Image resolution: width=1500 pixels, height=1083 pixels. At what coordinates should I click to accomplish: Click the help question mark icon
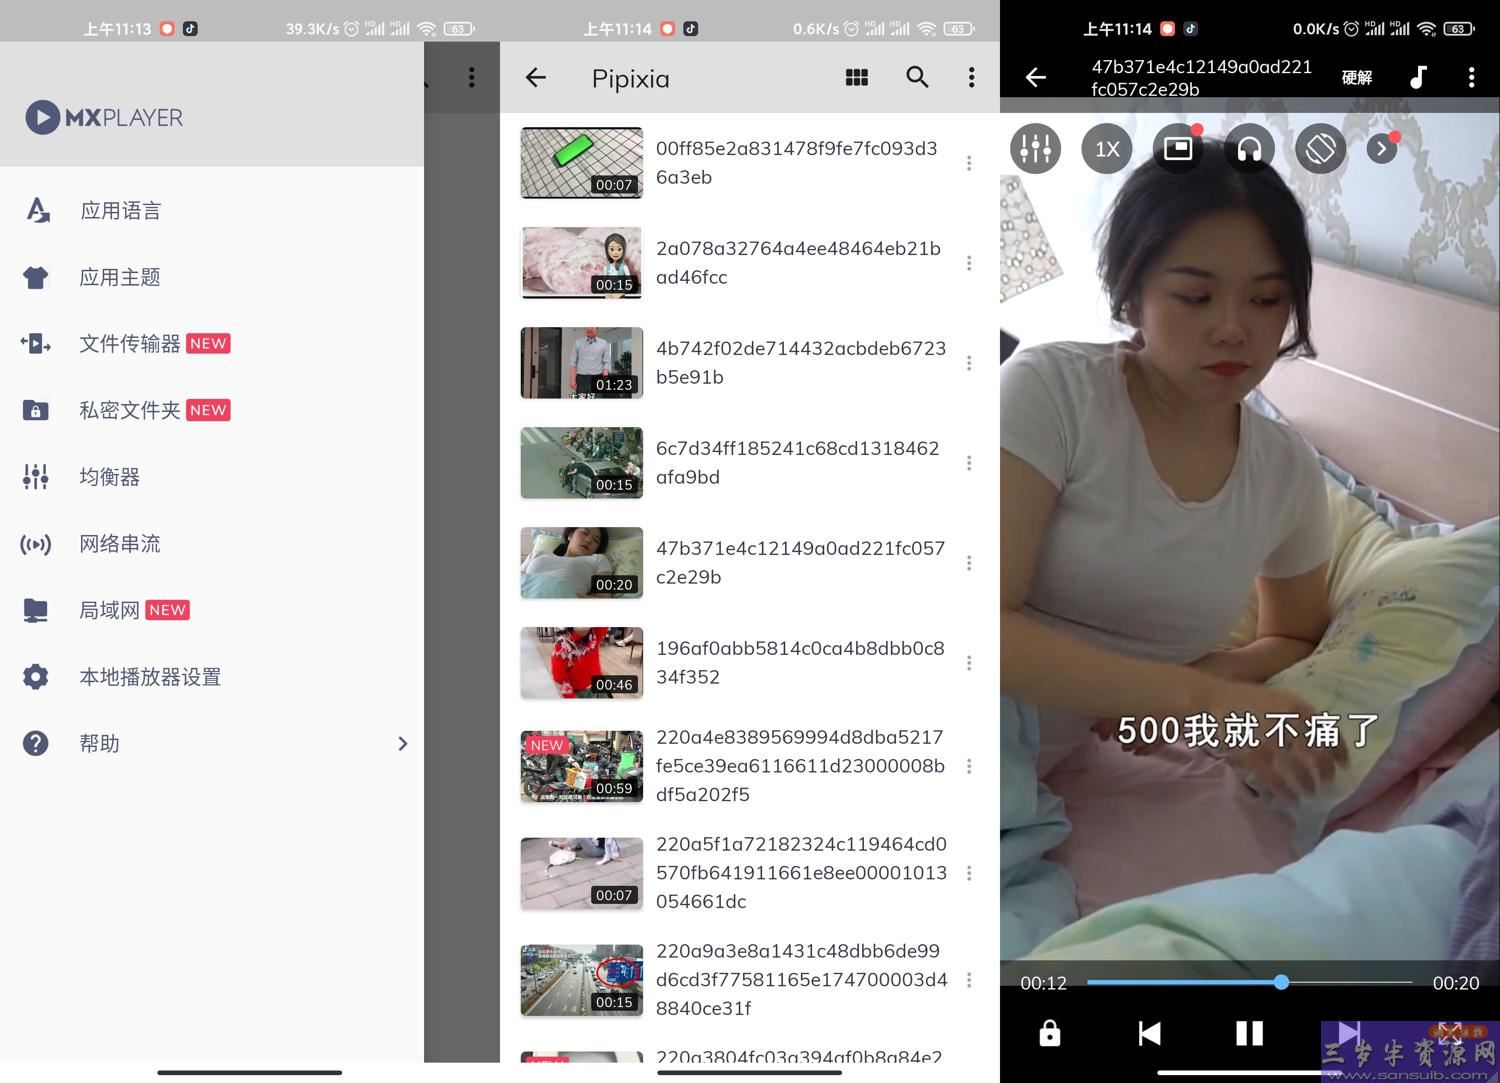[x=36, y=743]
